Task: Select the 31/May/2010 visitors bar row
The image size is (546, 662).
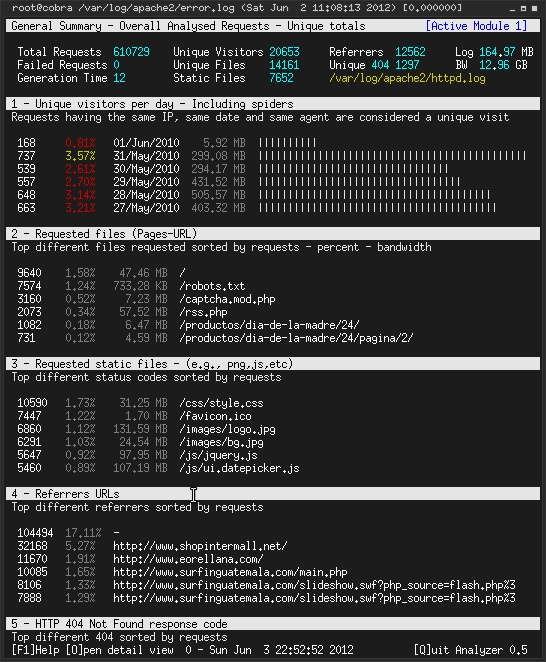Action: click(271, 156)
